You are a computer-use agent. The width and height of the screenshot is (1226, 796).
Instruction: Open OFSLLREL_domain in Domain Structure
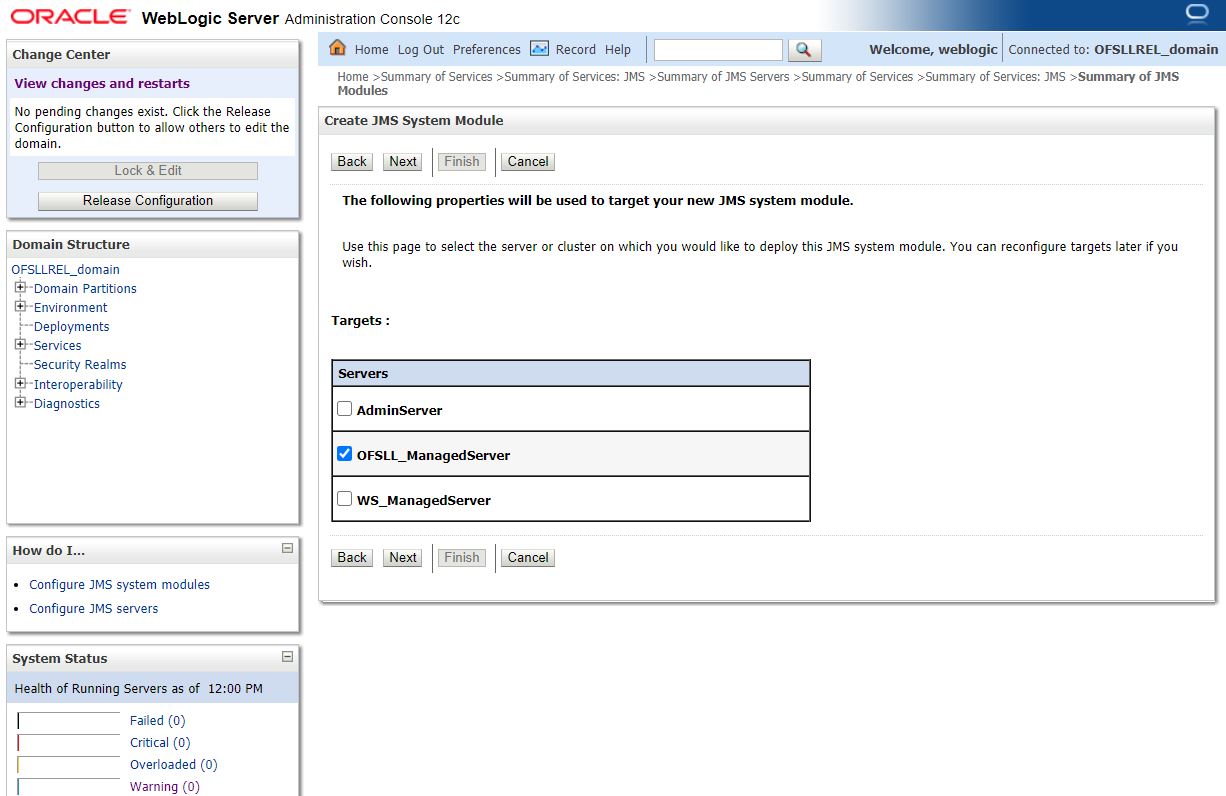[65, 269]
